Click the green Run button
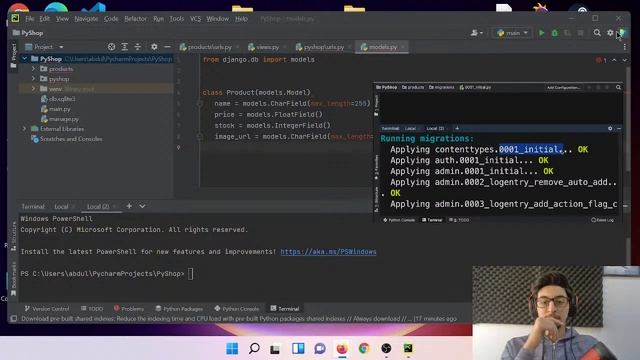 [x=542, y=33]
